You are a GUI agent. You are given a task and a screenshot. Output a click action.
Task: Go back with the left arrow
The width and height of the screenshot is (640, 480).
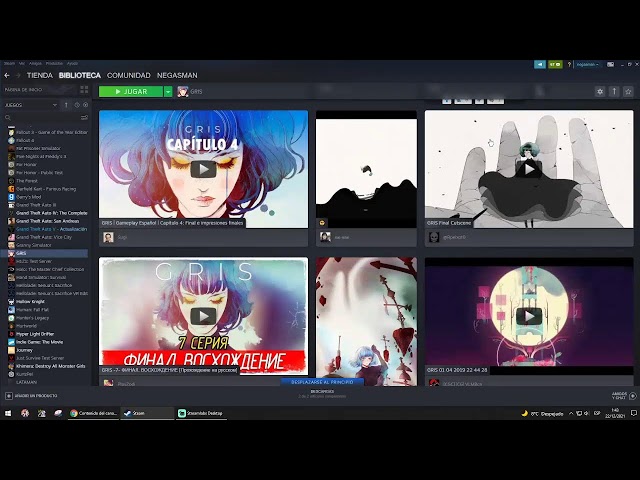[7, 76]
